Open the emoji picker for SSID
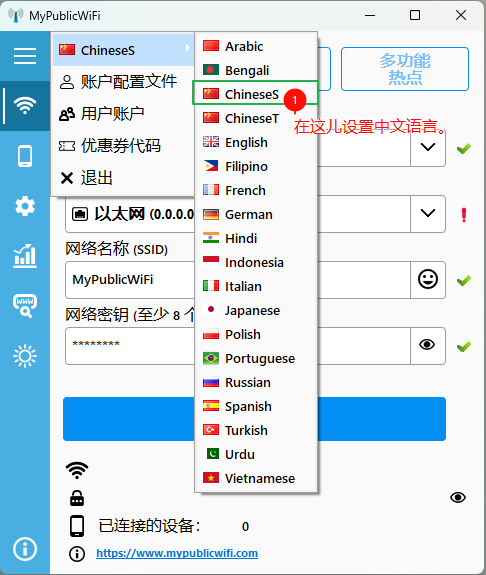The width and height of the screenshot is (486, 575). pos(428,279)
